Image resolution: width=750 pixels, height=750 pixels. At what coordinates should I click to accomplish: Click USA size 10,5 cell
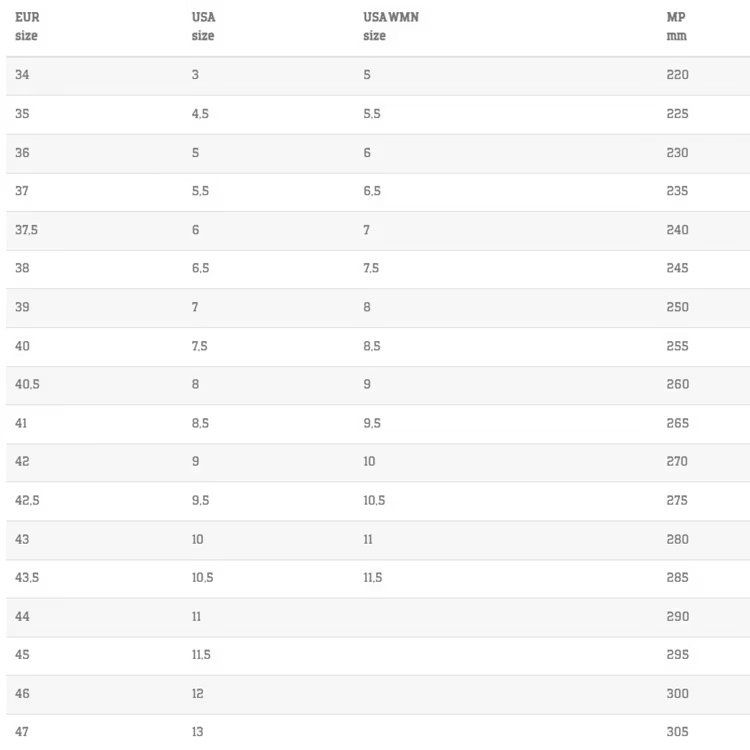click(202, 578)
